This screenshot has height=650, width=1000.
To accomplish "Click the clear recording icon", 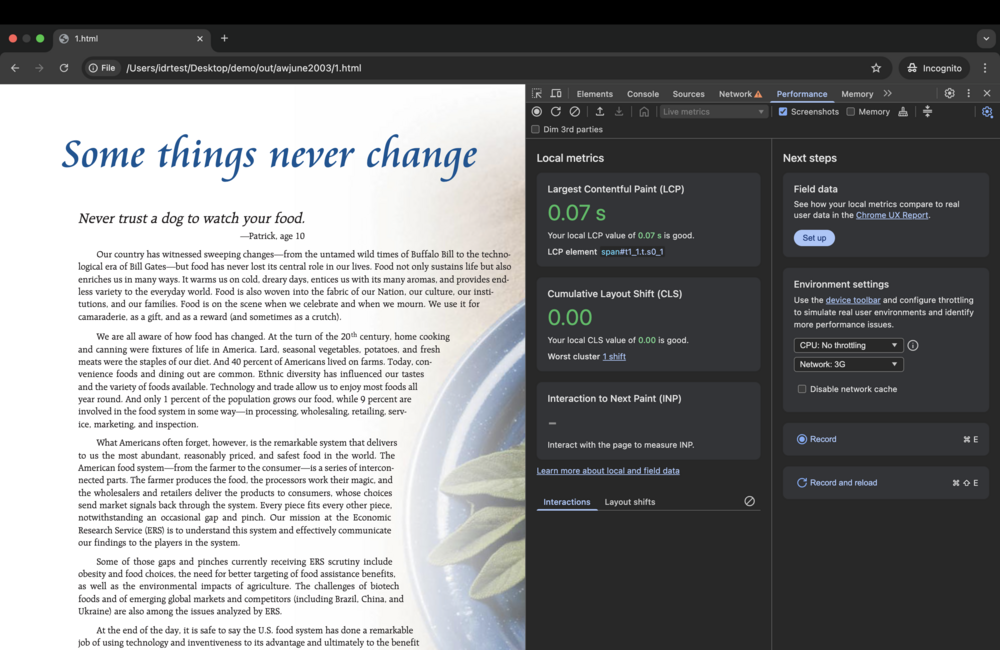I will click(574, 112).
